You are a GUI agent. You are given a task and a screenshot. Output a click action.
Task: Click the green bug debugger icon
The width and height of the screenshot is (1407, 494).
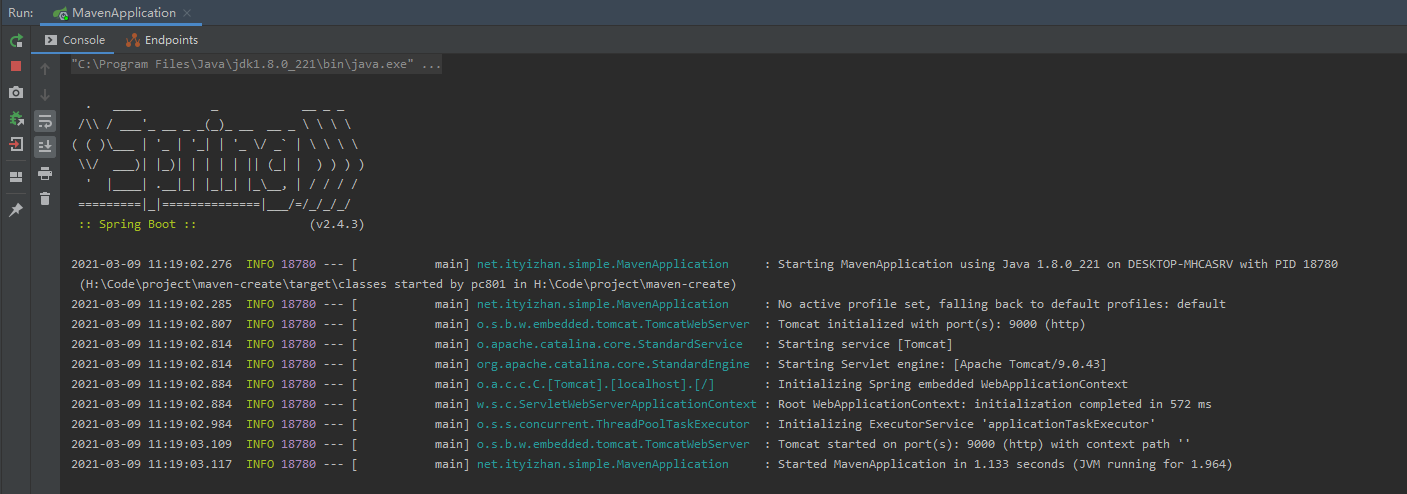click(16, 118)
